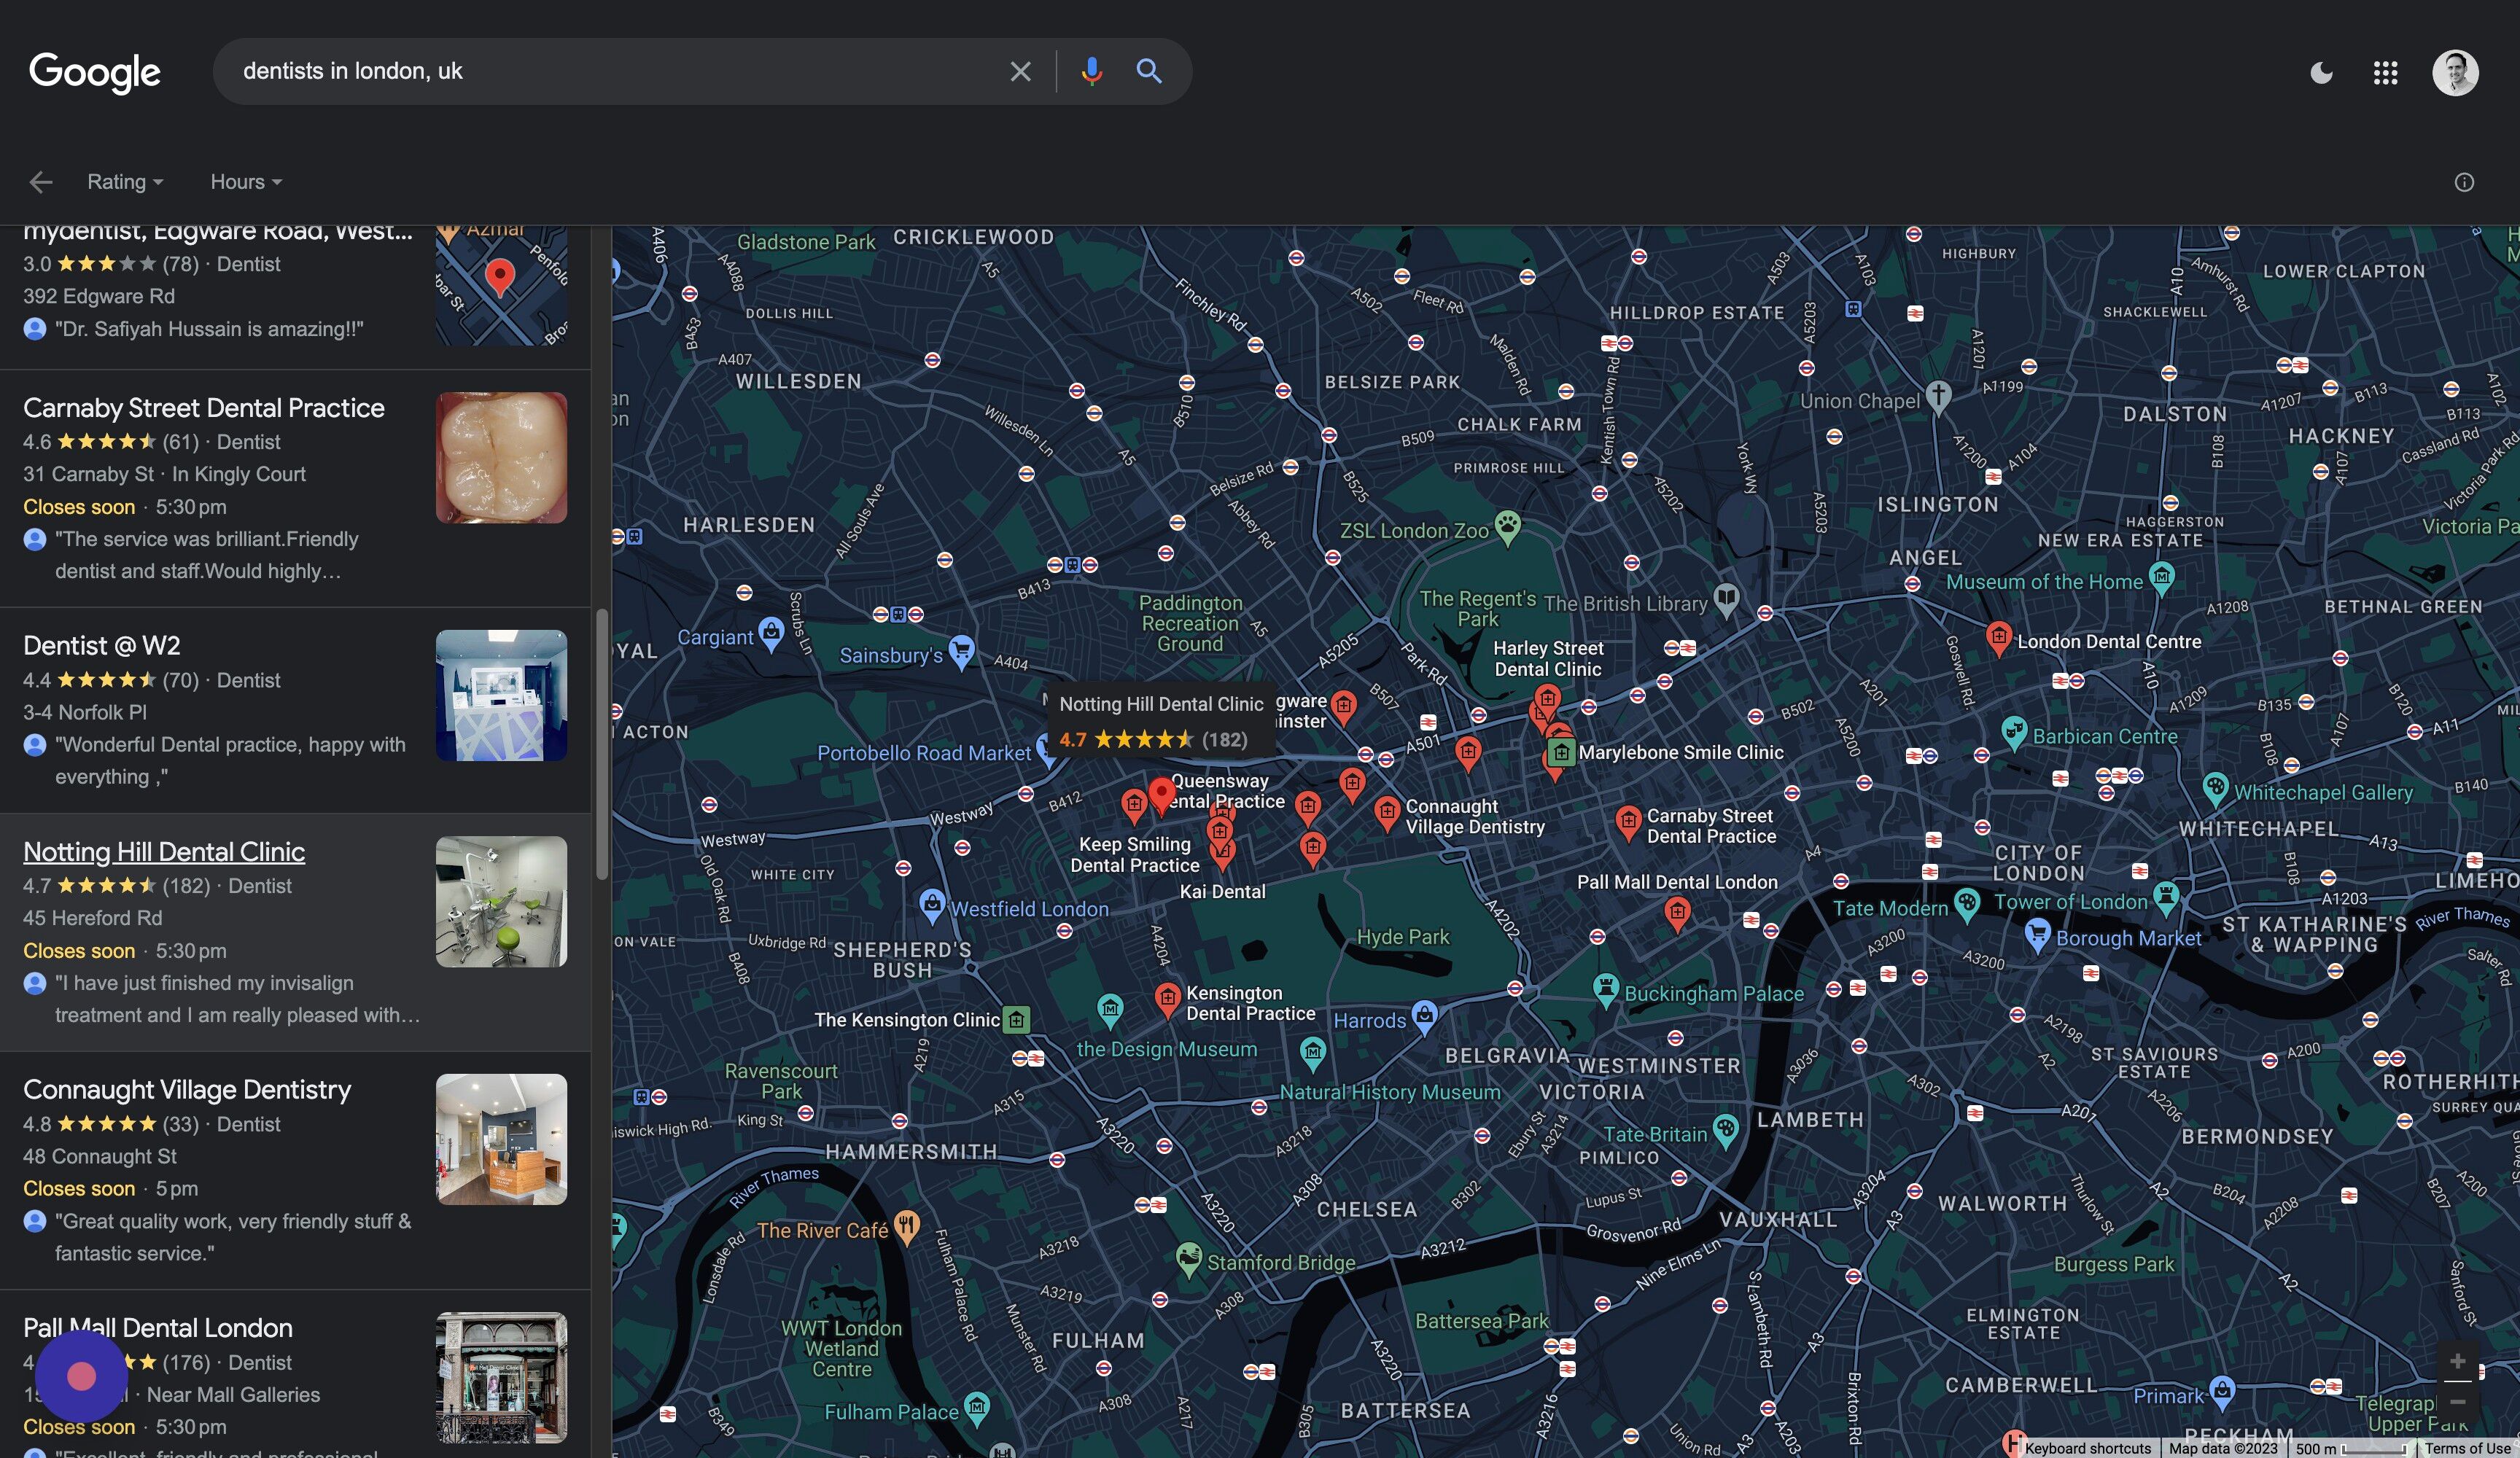Click The River Café restaurant icon

[x=906, y=1225]
